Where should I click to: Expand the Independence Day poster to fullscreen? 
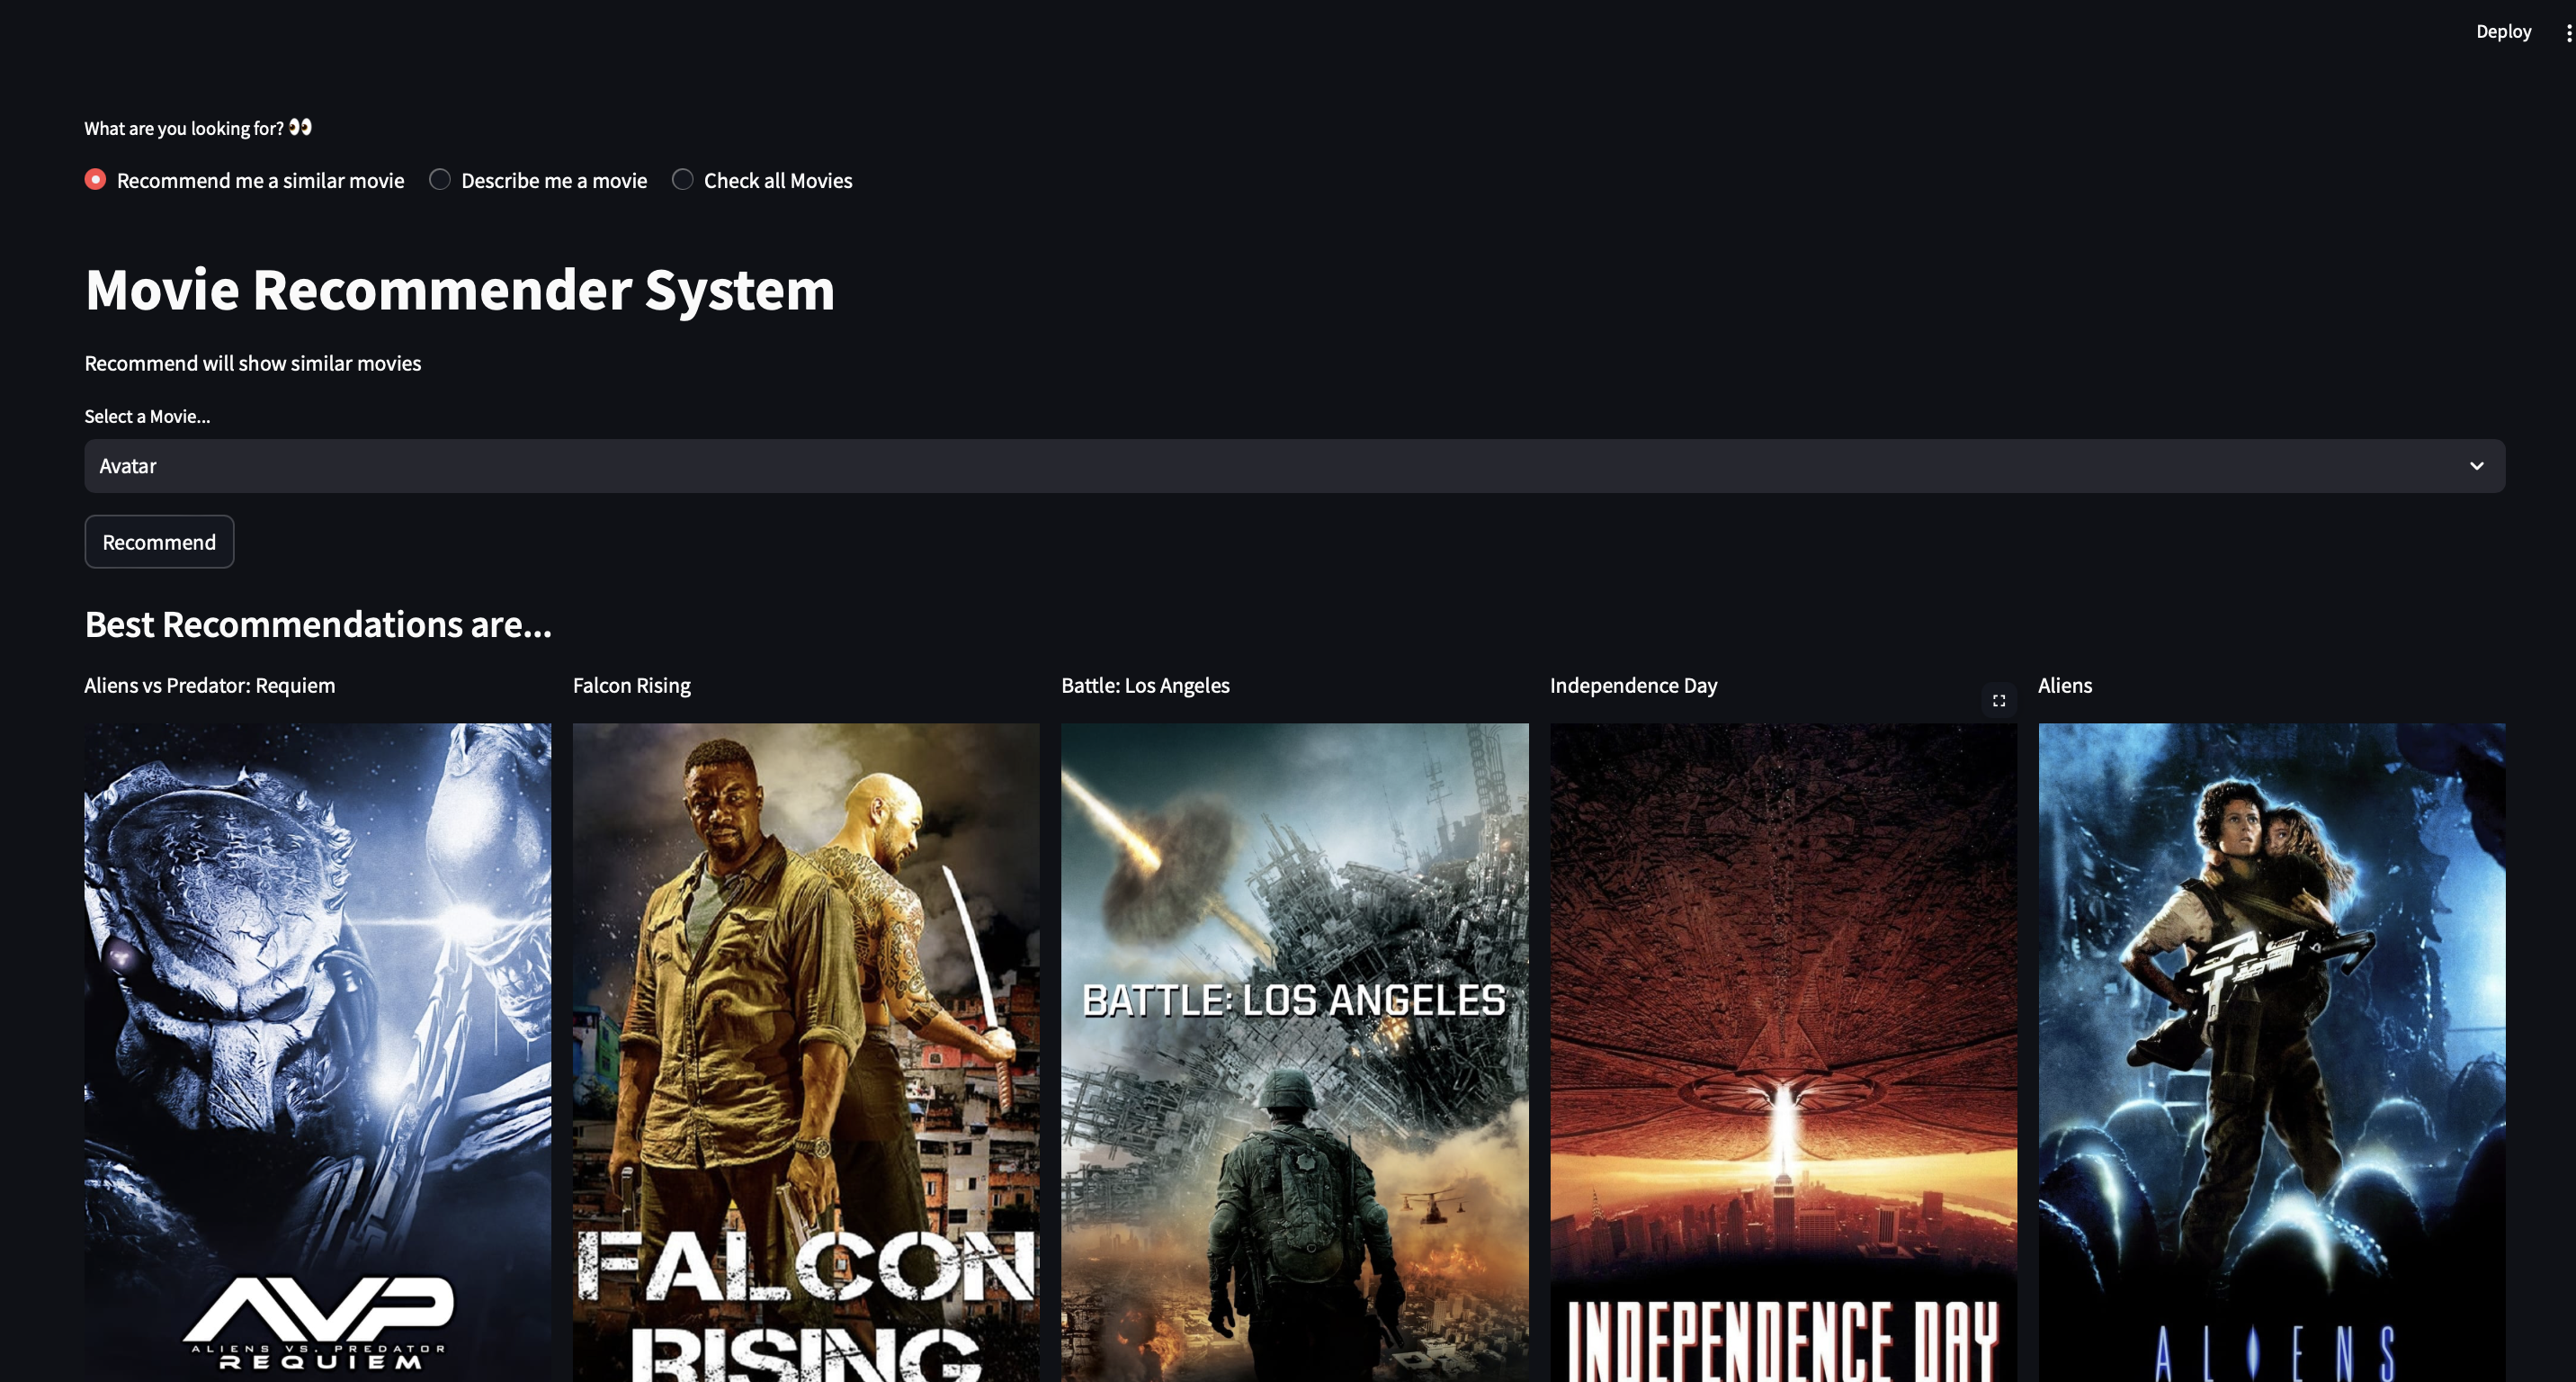point(1998,700)
